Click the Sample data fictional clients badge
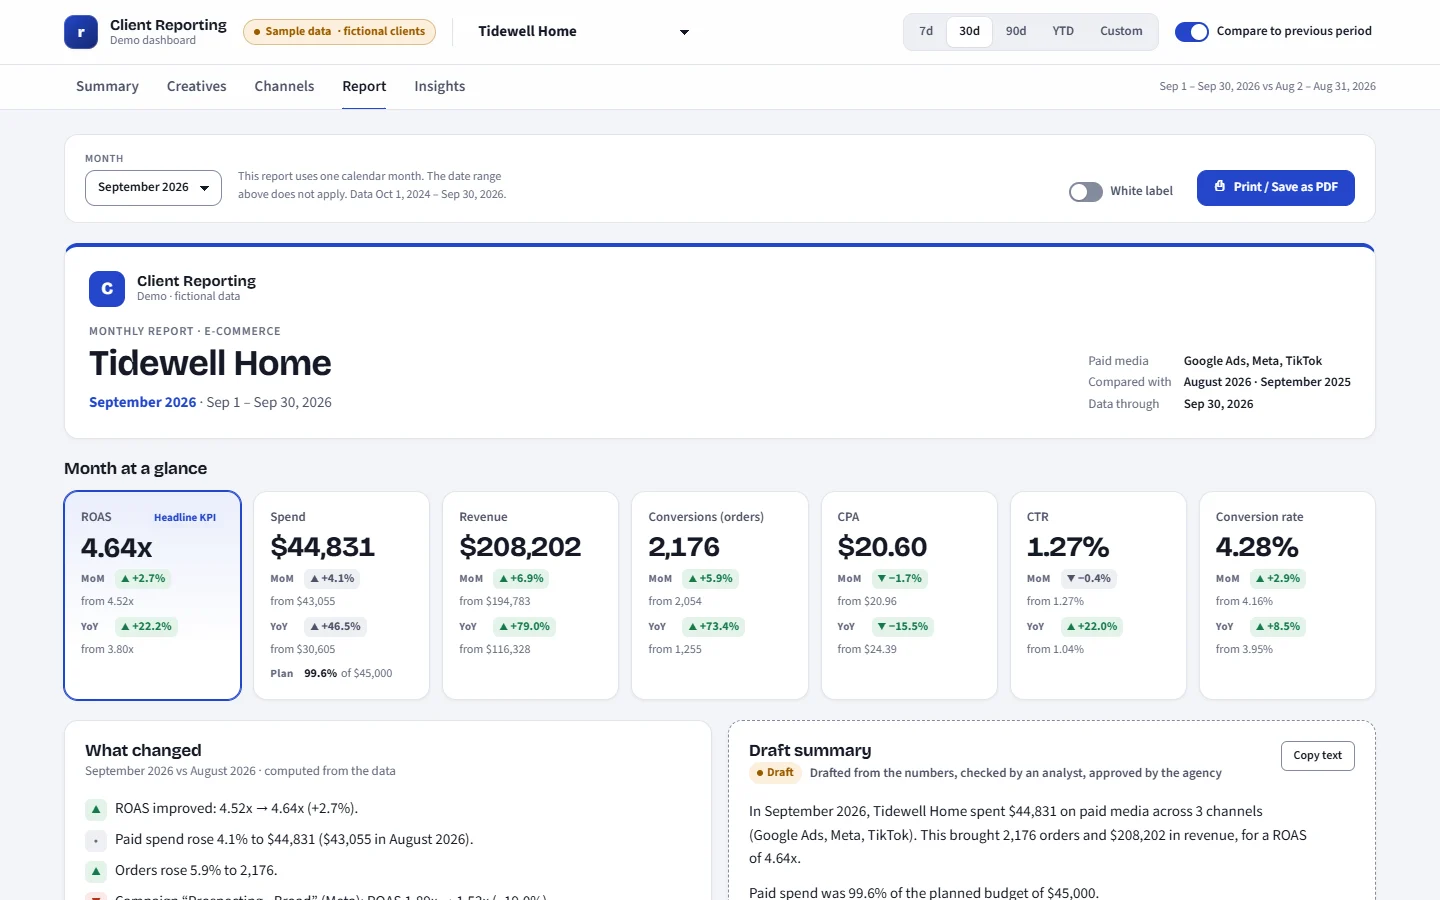The image size is (1440, 900). tap(339, 32)
